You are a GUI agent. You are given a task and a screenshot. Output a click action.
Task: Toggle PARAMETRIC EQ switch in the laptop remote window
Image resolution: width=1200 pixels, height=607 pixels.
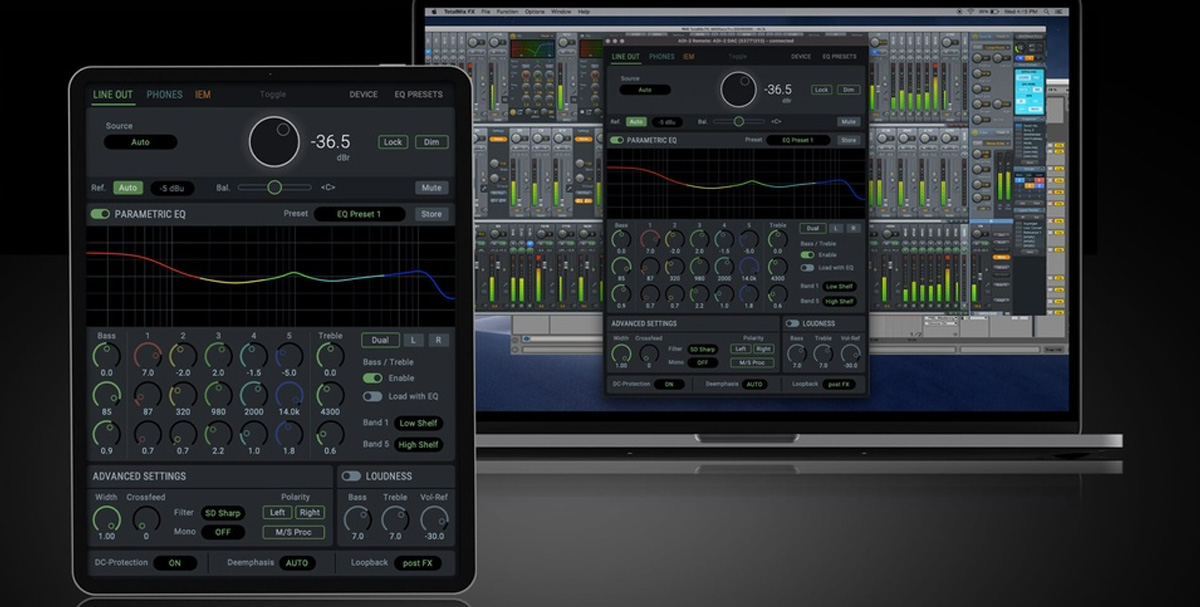click(616, 140)
